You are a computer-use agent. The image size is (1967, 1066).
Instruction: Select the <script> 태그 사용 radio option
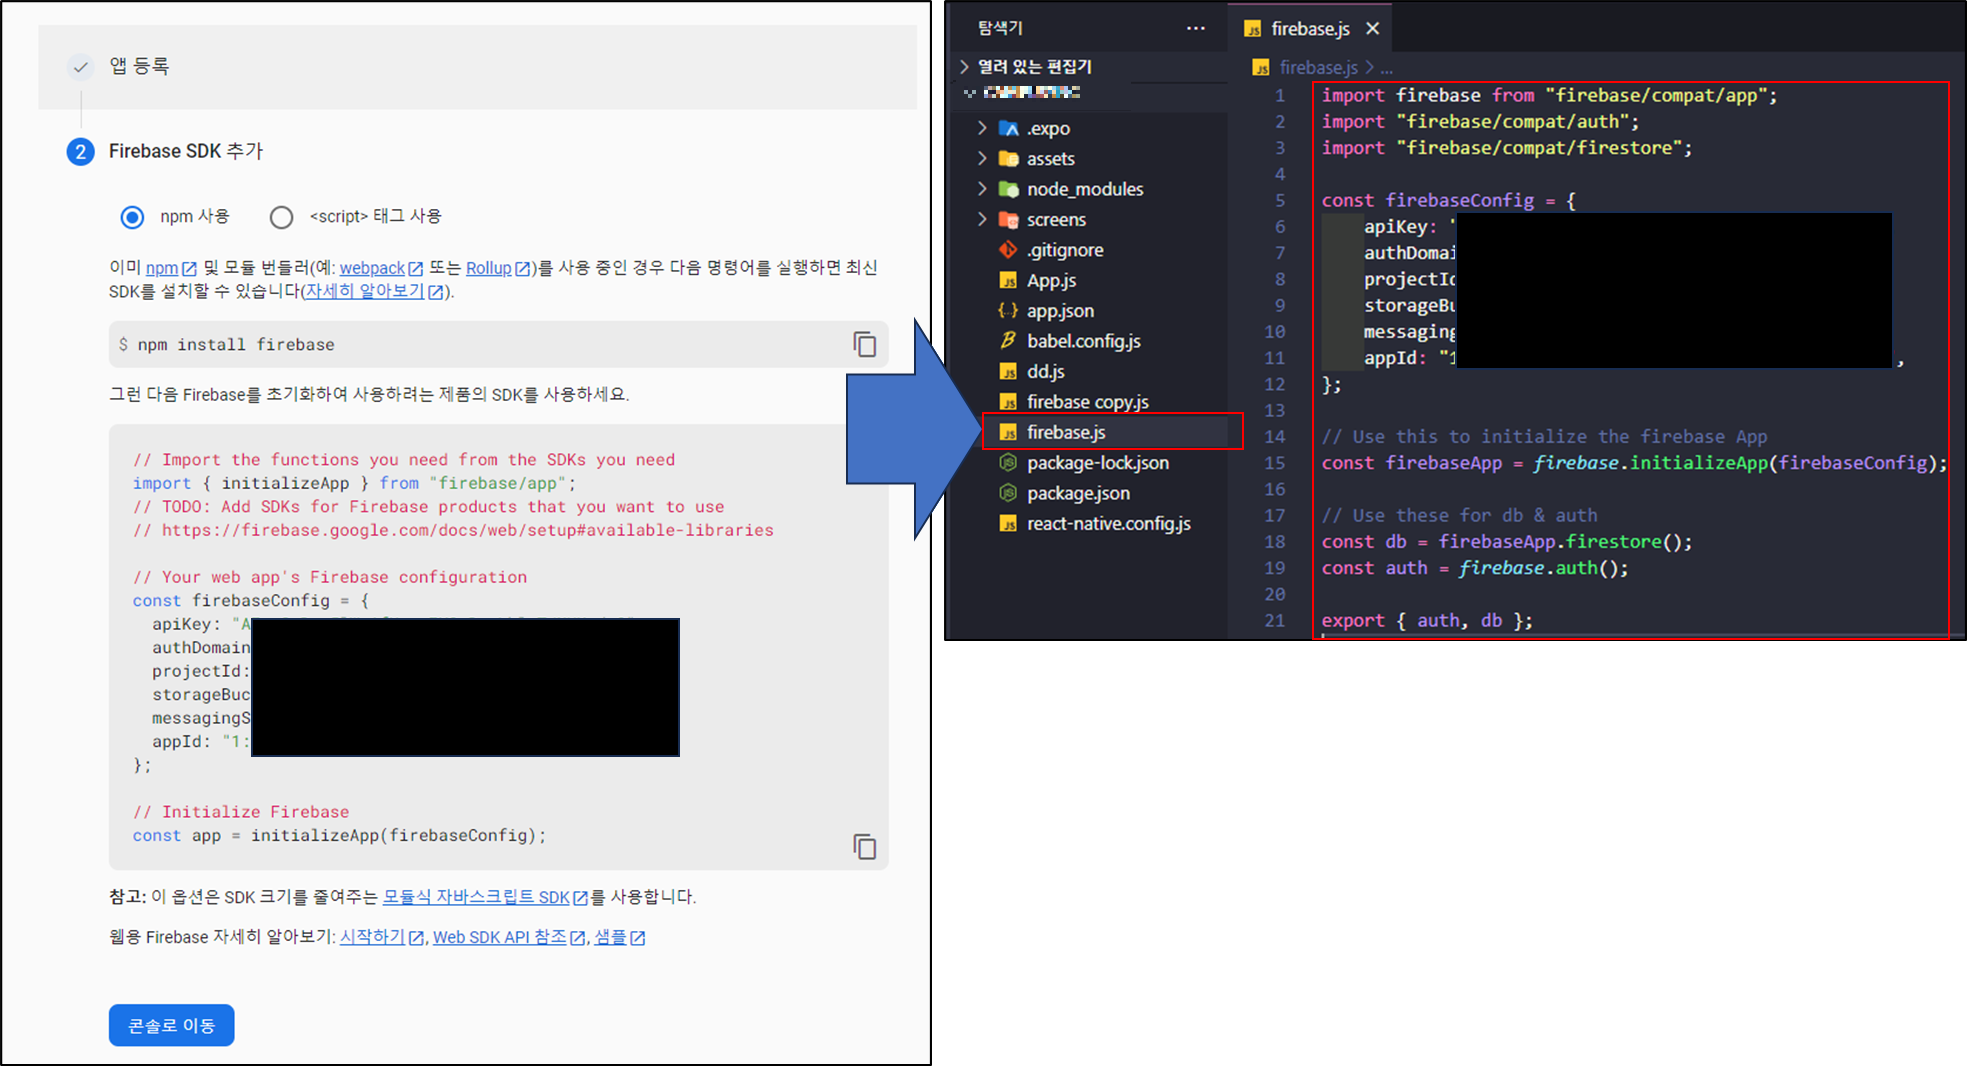(282, 217)
